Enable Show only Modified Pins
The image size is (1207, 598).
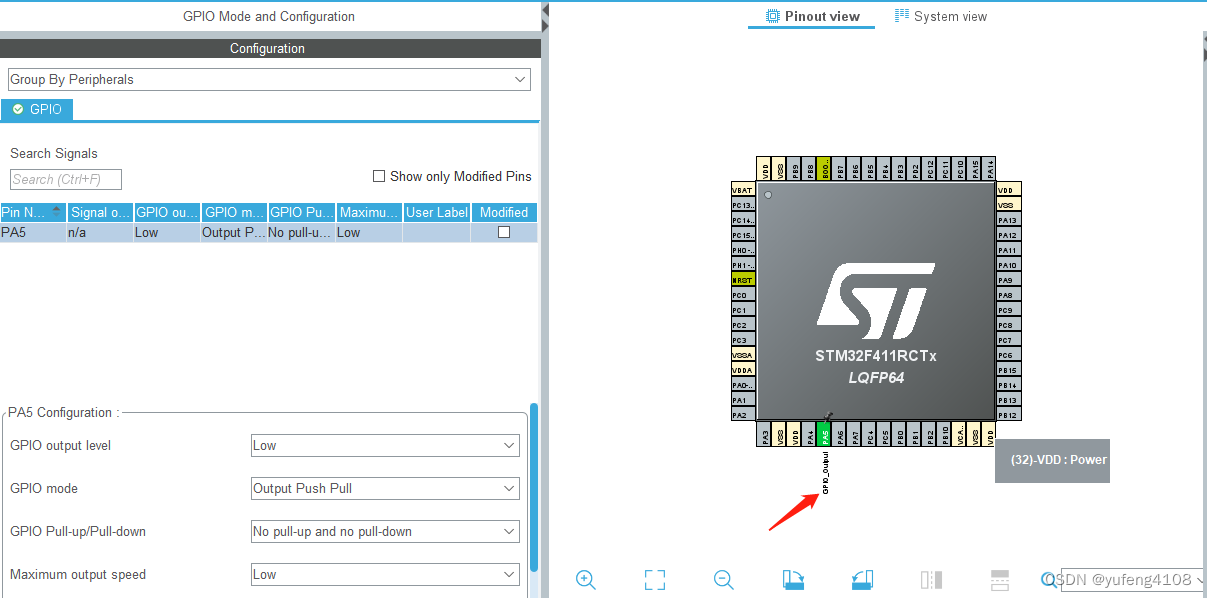coord(379,176)
